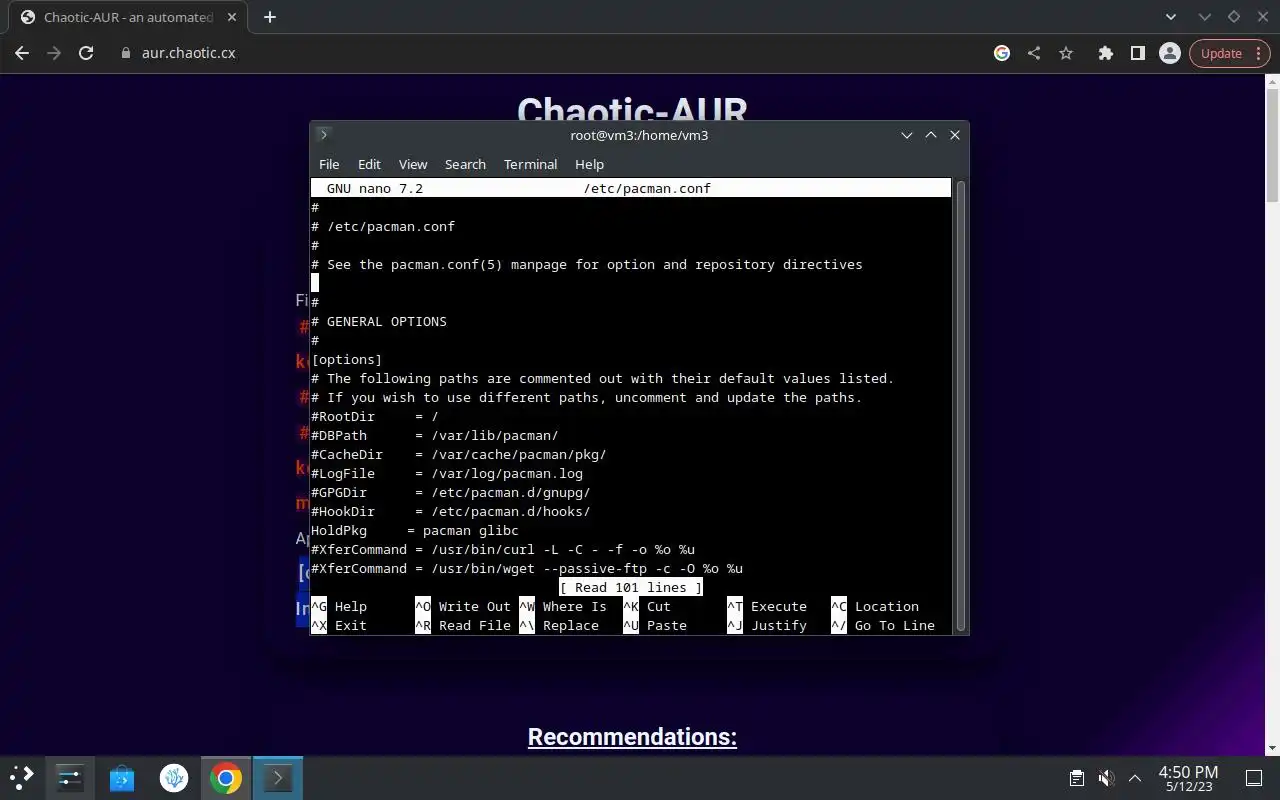Click the Chrome forward arrow
Viewport: 1280px width, 800px height.
[54, 53]
